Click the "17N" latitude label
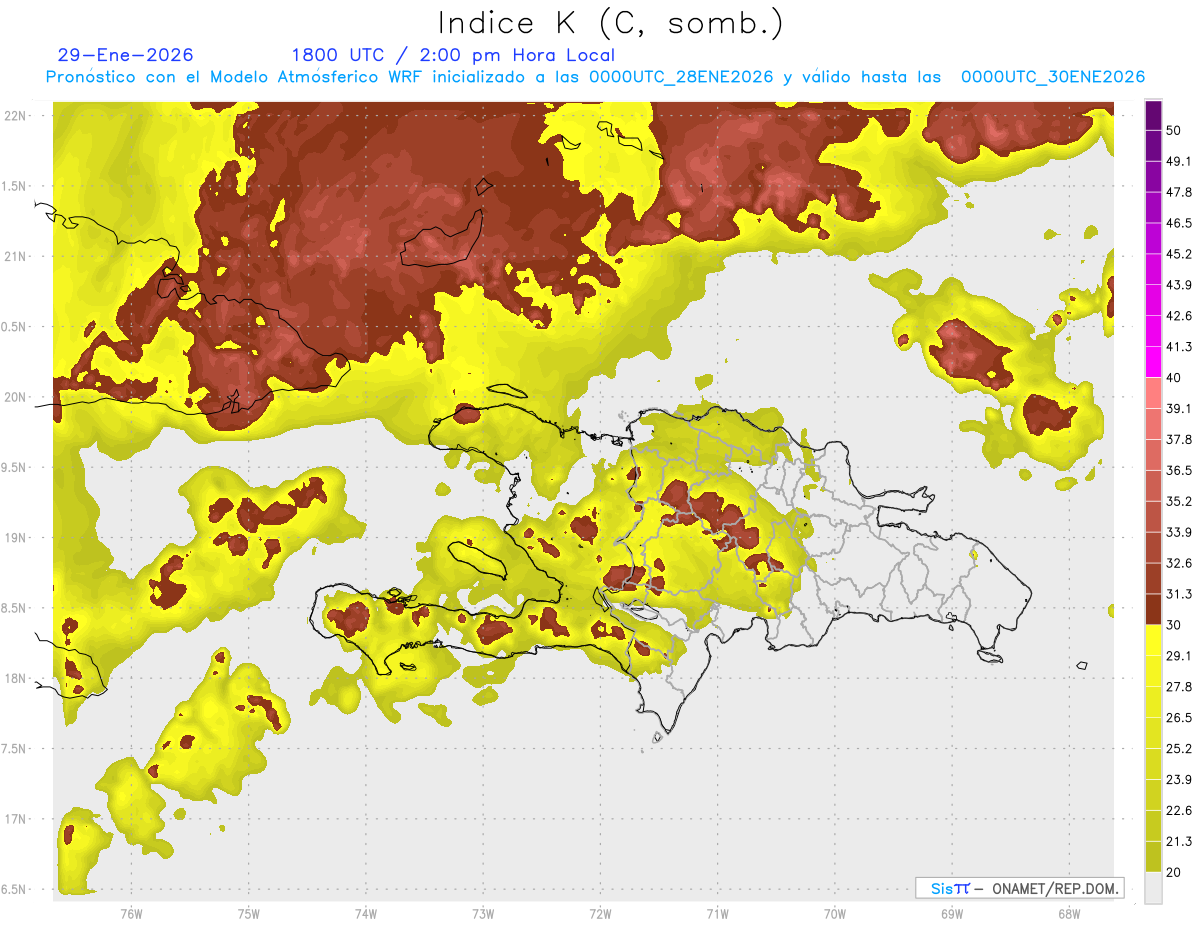This screenshot has height=927, width=1200. (x=15, y=819)
